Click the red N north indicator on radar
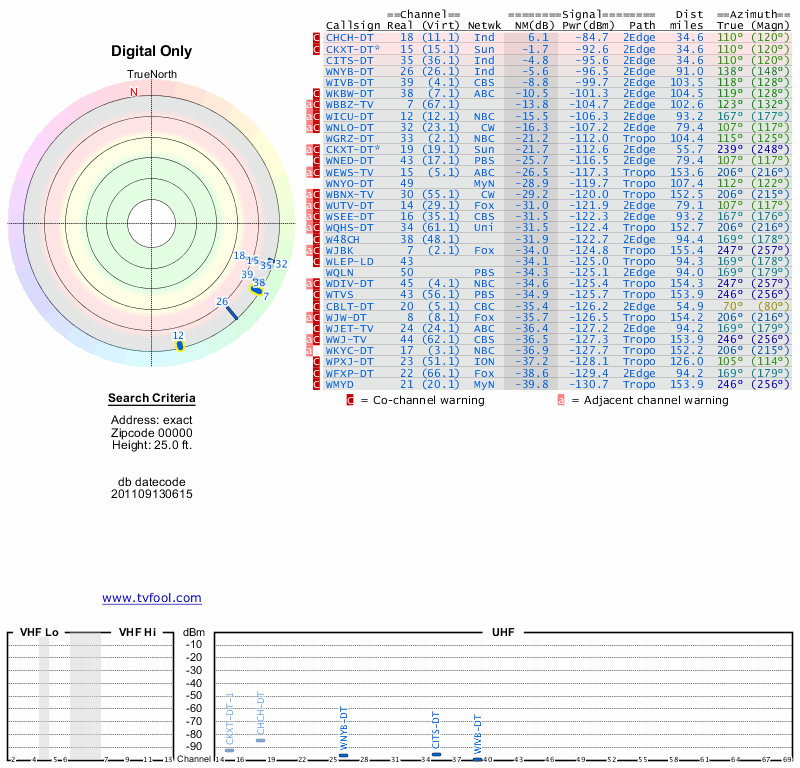Image resolution: width=800 pixels, height=768 pixels. tap(133, 92)
